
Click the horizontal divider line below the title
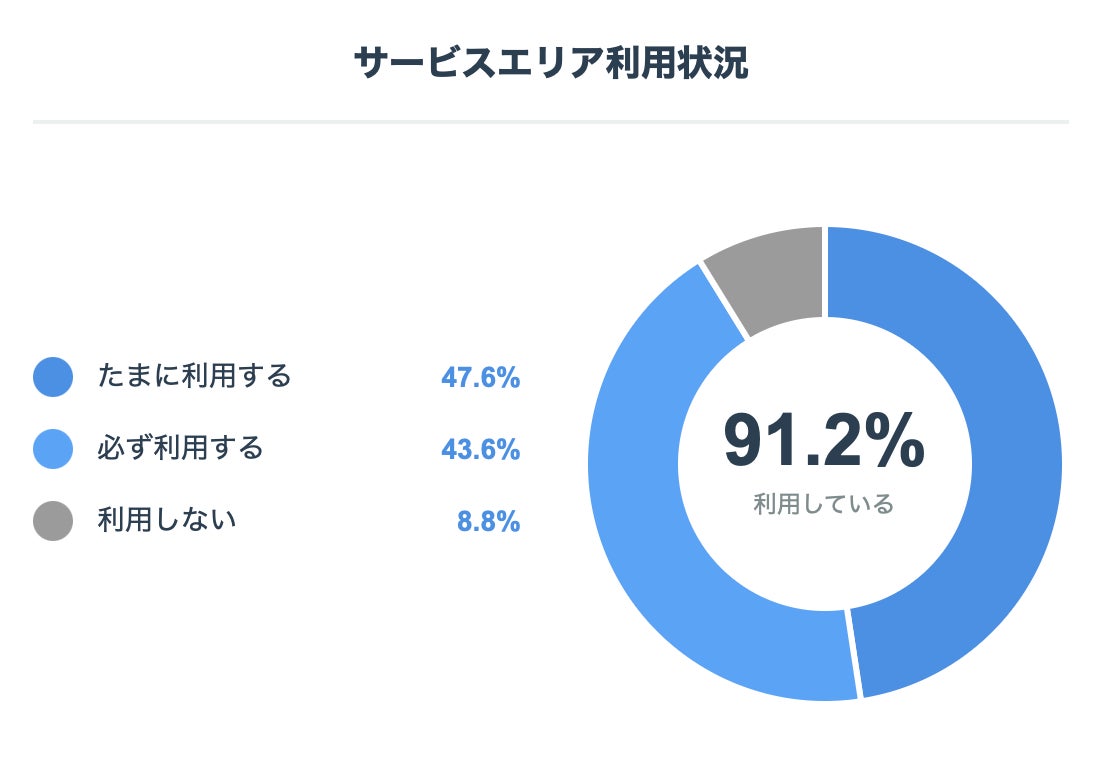pos(551,122)
